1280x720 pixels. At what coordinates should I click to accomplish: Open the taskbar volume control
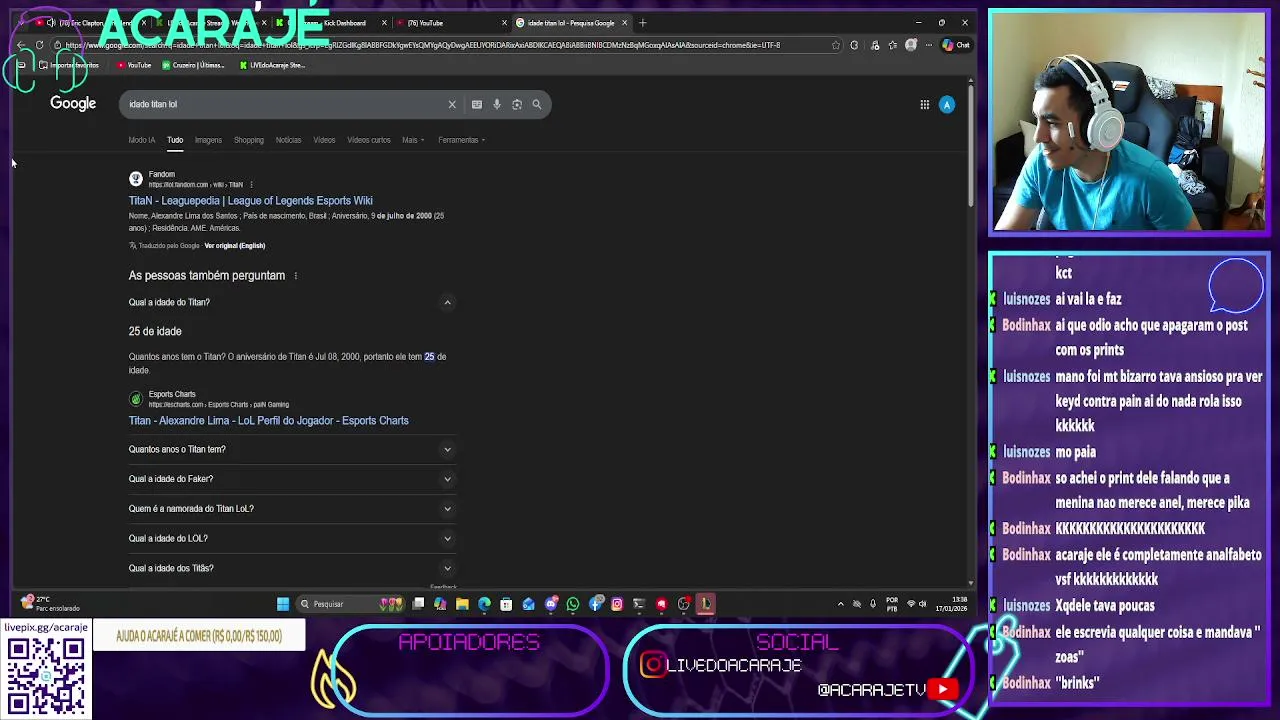(x=923, y=604)
